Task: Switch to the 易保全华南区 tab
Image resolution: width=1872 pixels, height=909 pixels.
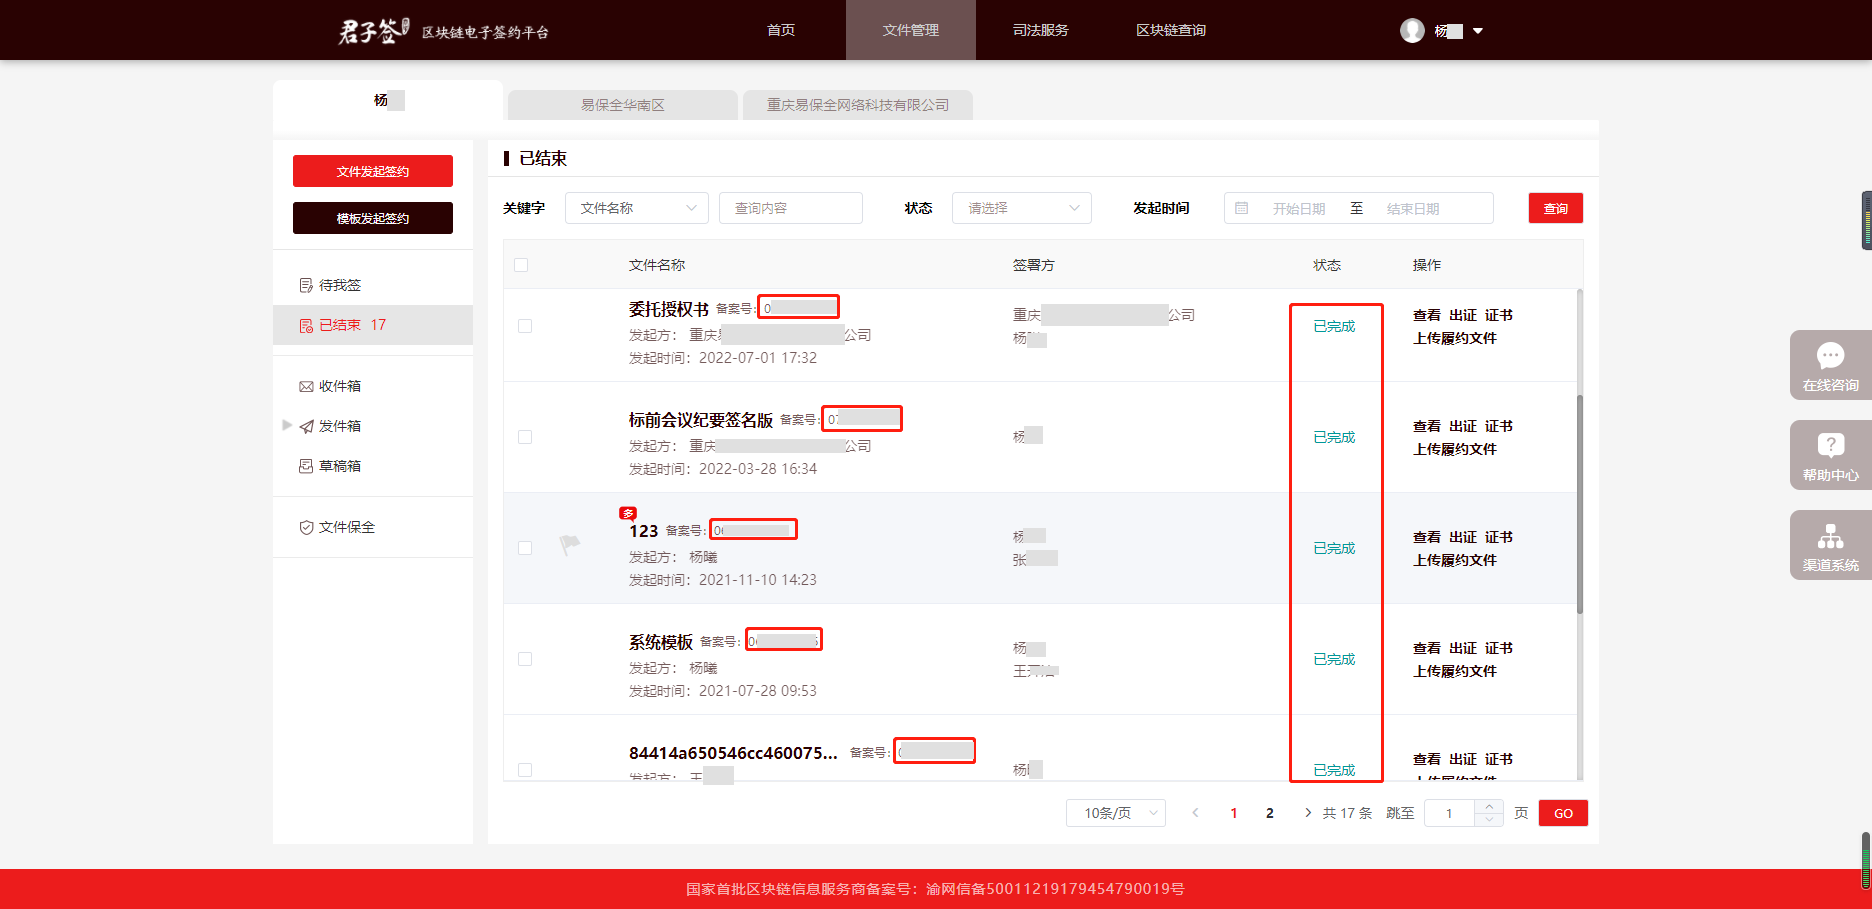Action: tap(623, 105)
